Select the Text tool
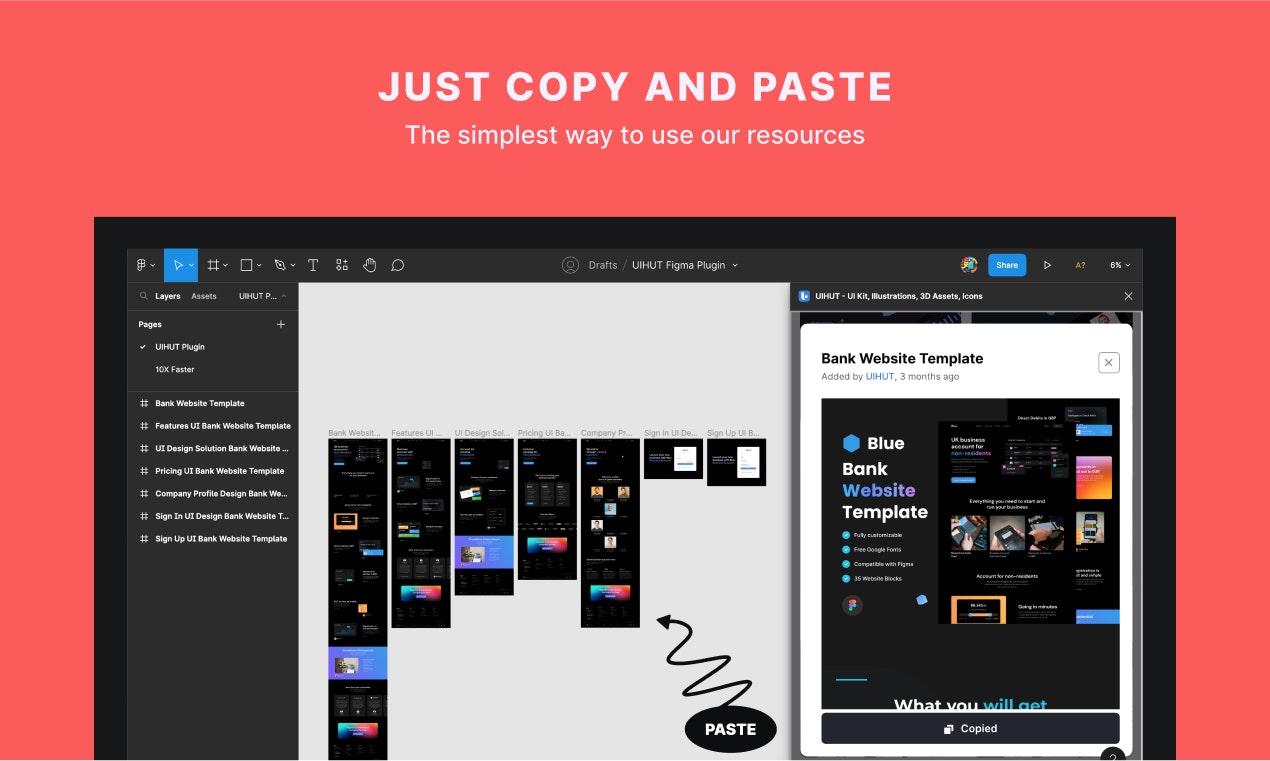The height and width of the screenshot is (761, 1270). tap(313, 265)
